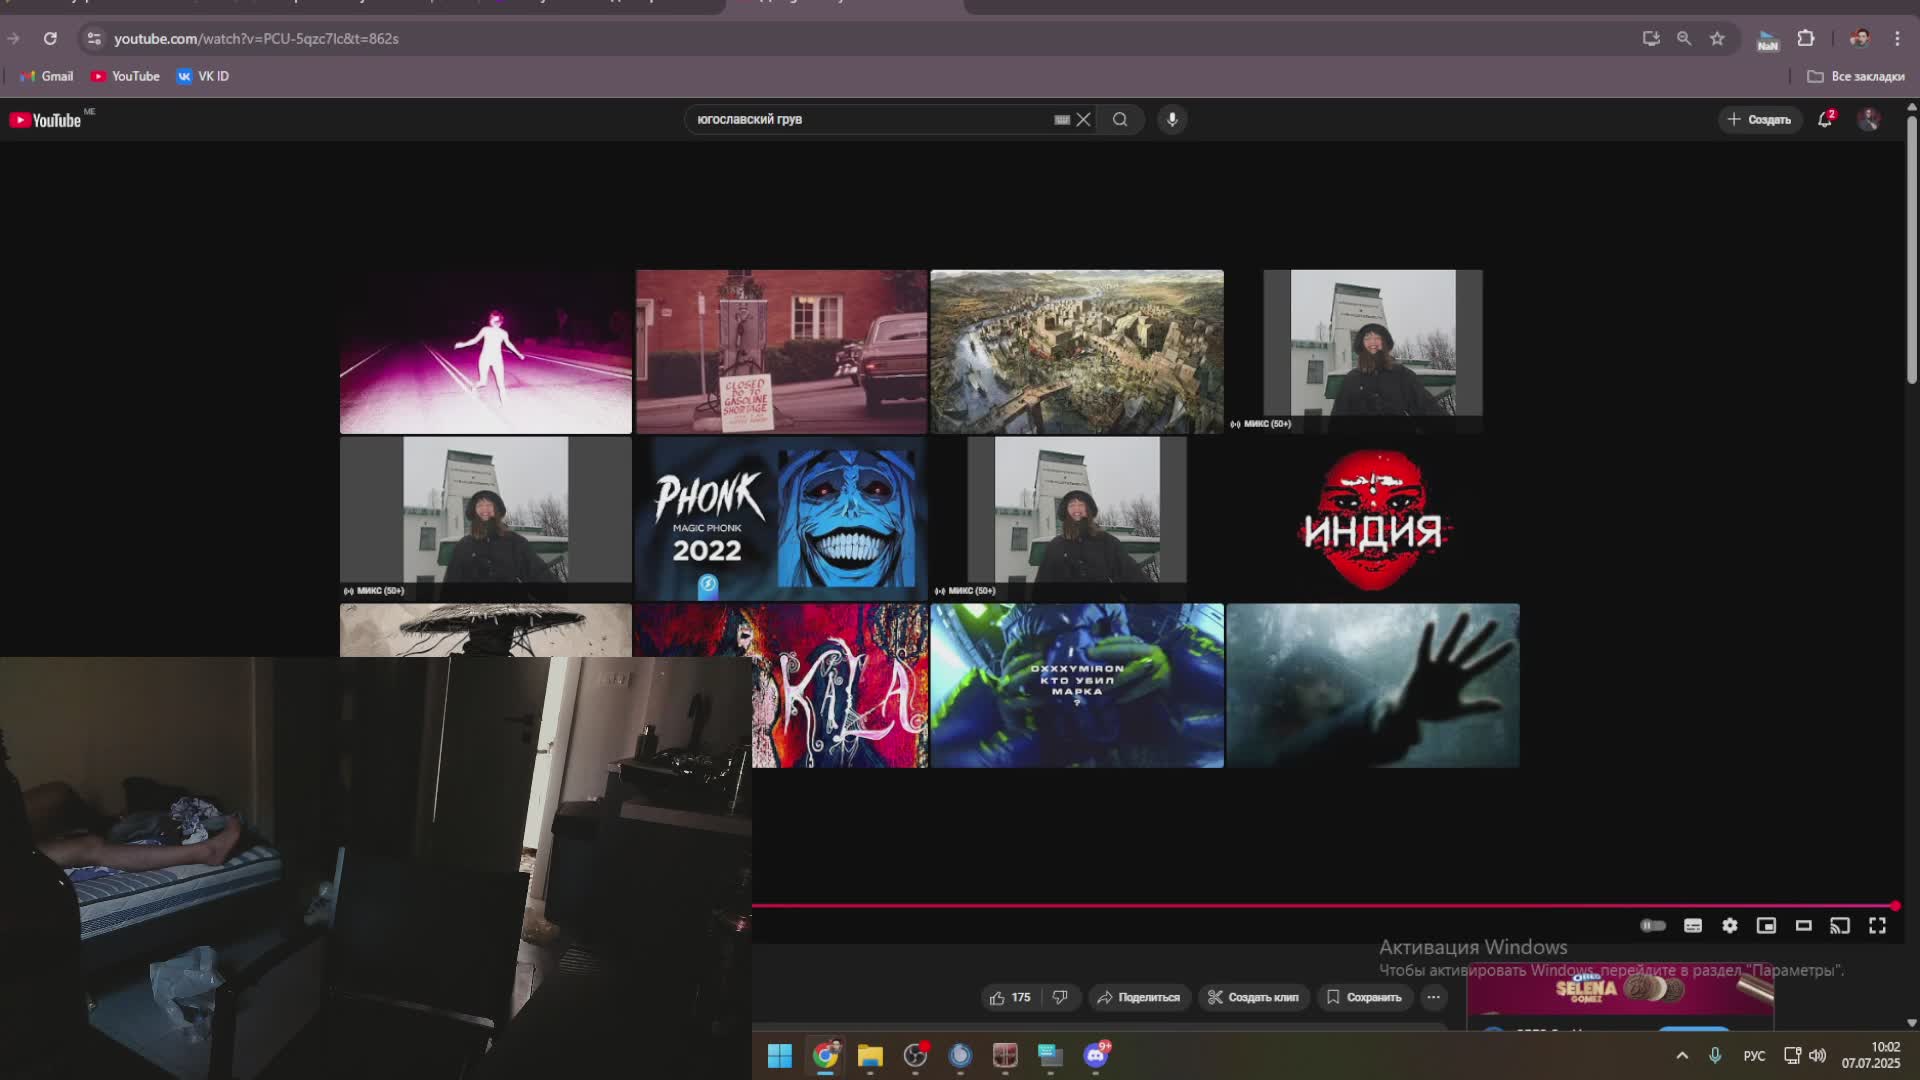Run search with magnifier button

point(1120,119)
